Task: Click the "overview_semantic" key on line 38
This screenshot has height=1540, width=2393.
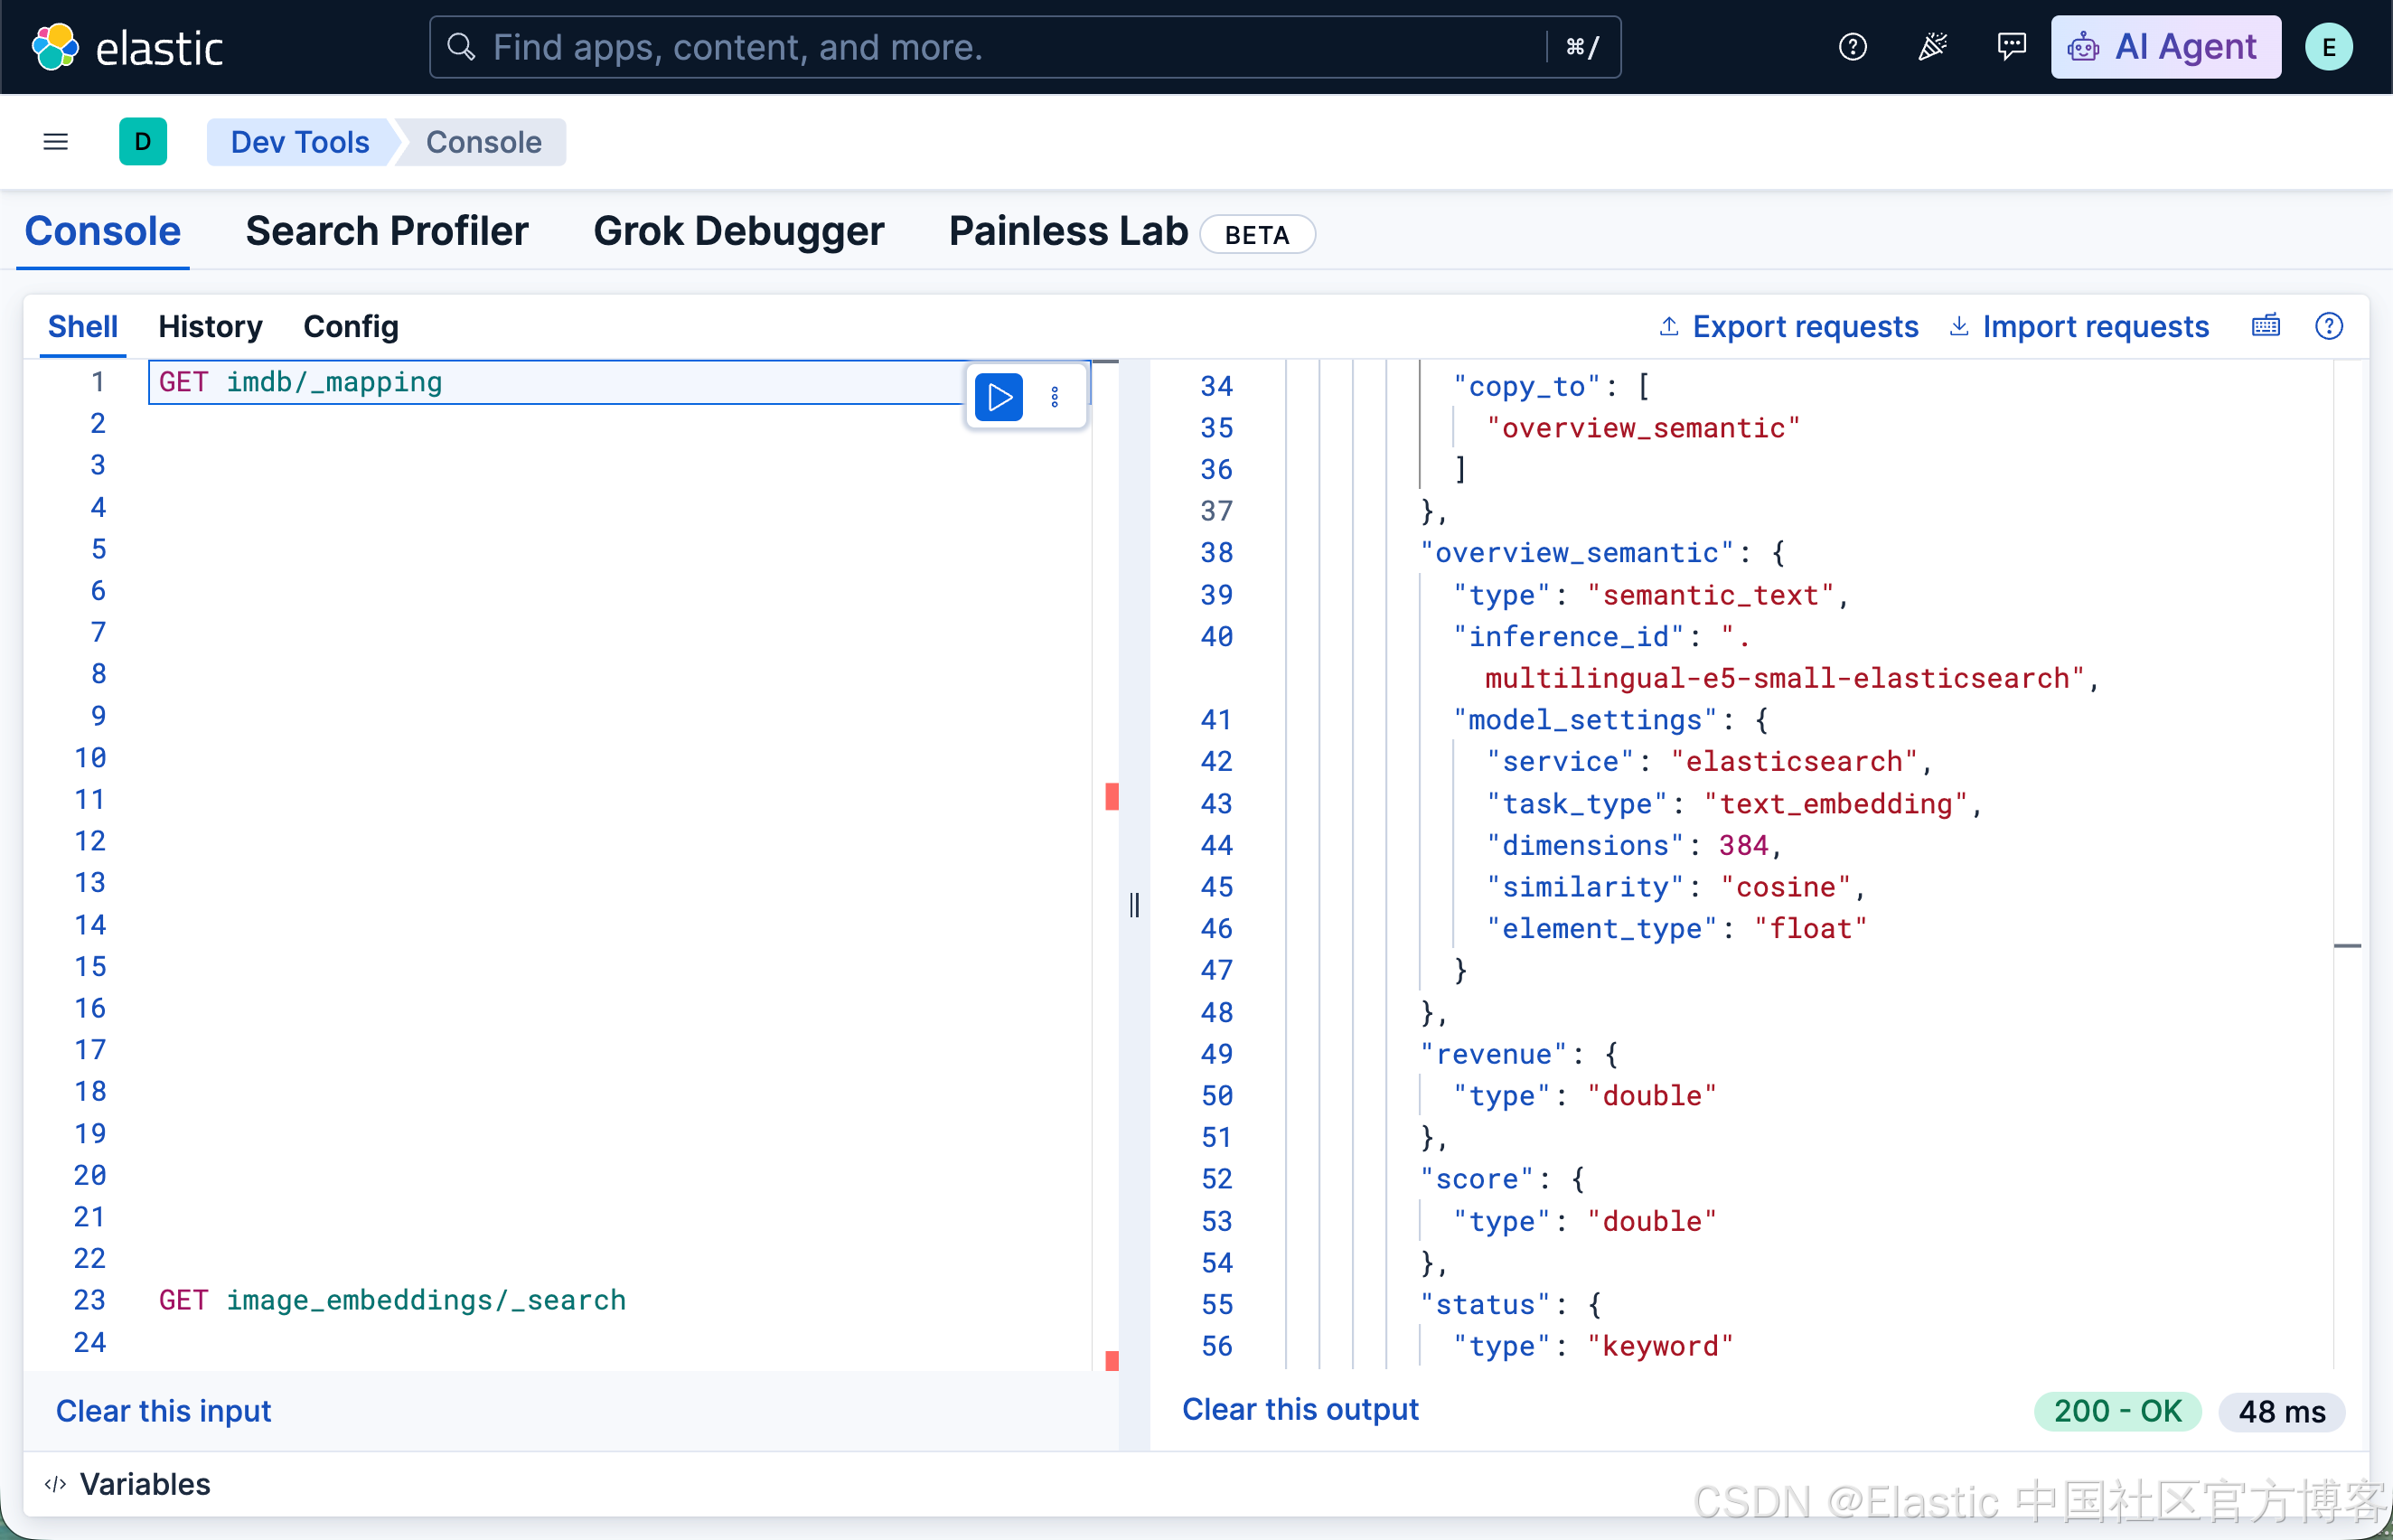Action: click(1577, 552)
